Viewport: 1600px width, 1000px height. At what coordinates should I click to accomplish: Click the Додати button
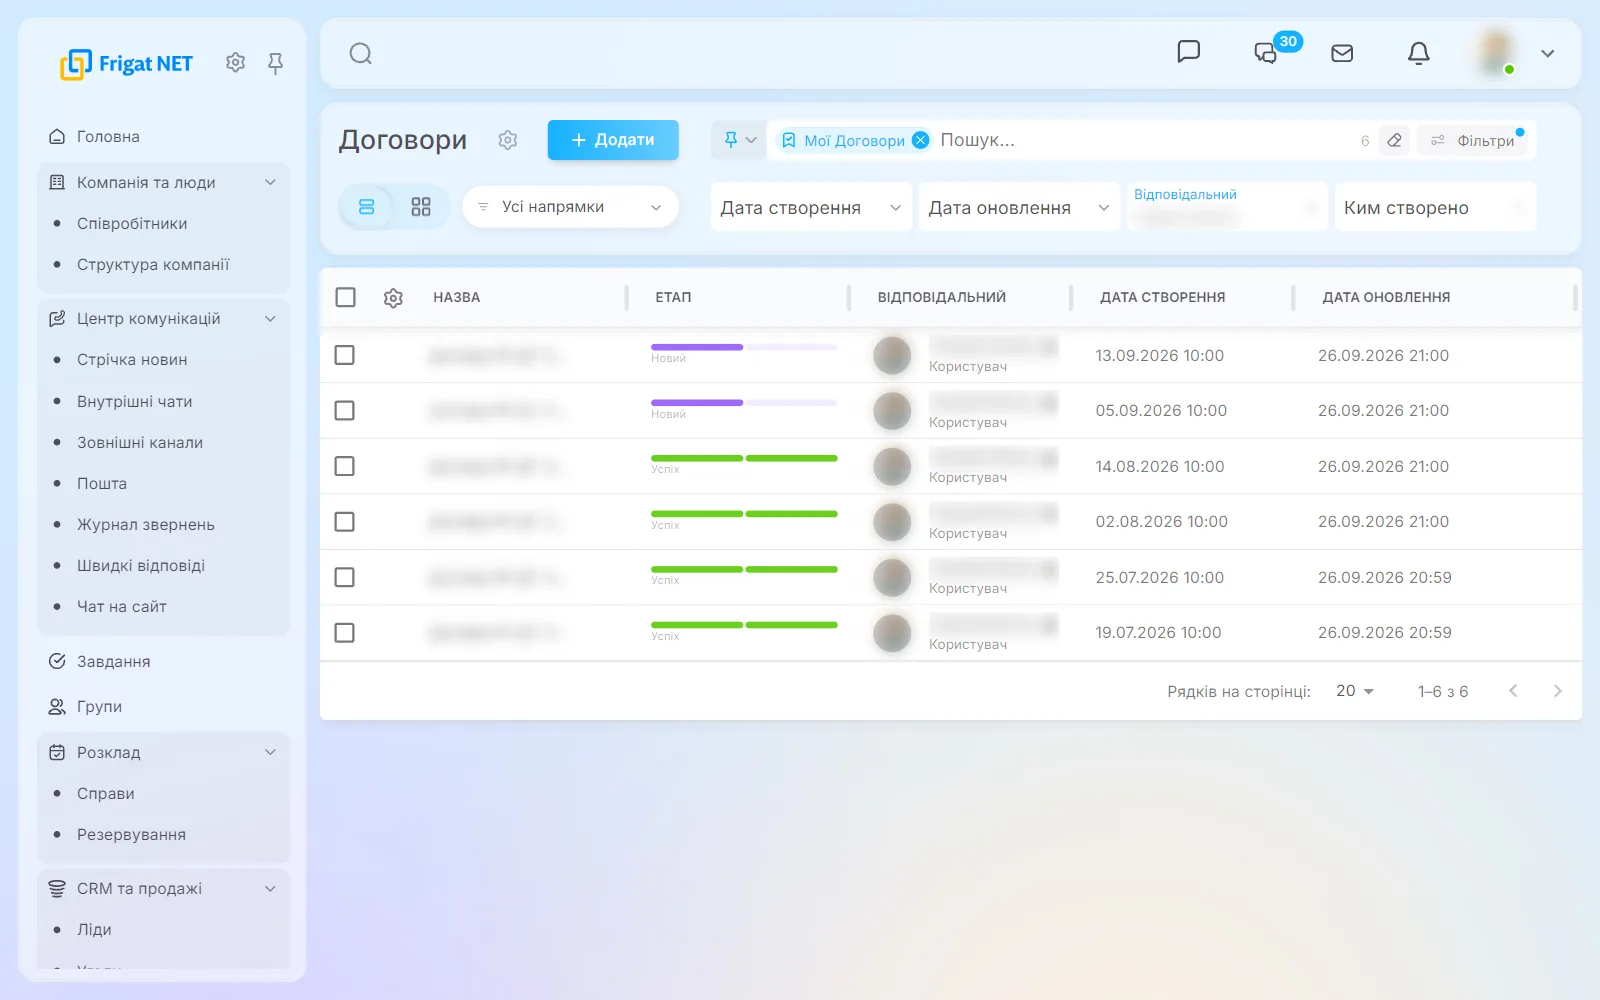(x=613, y=140)
